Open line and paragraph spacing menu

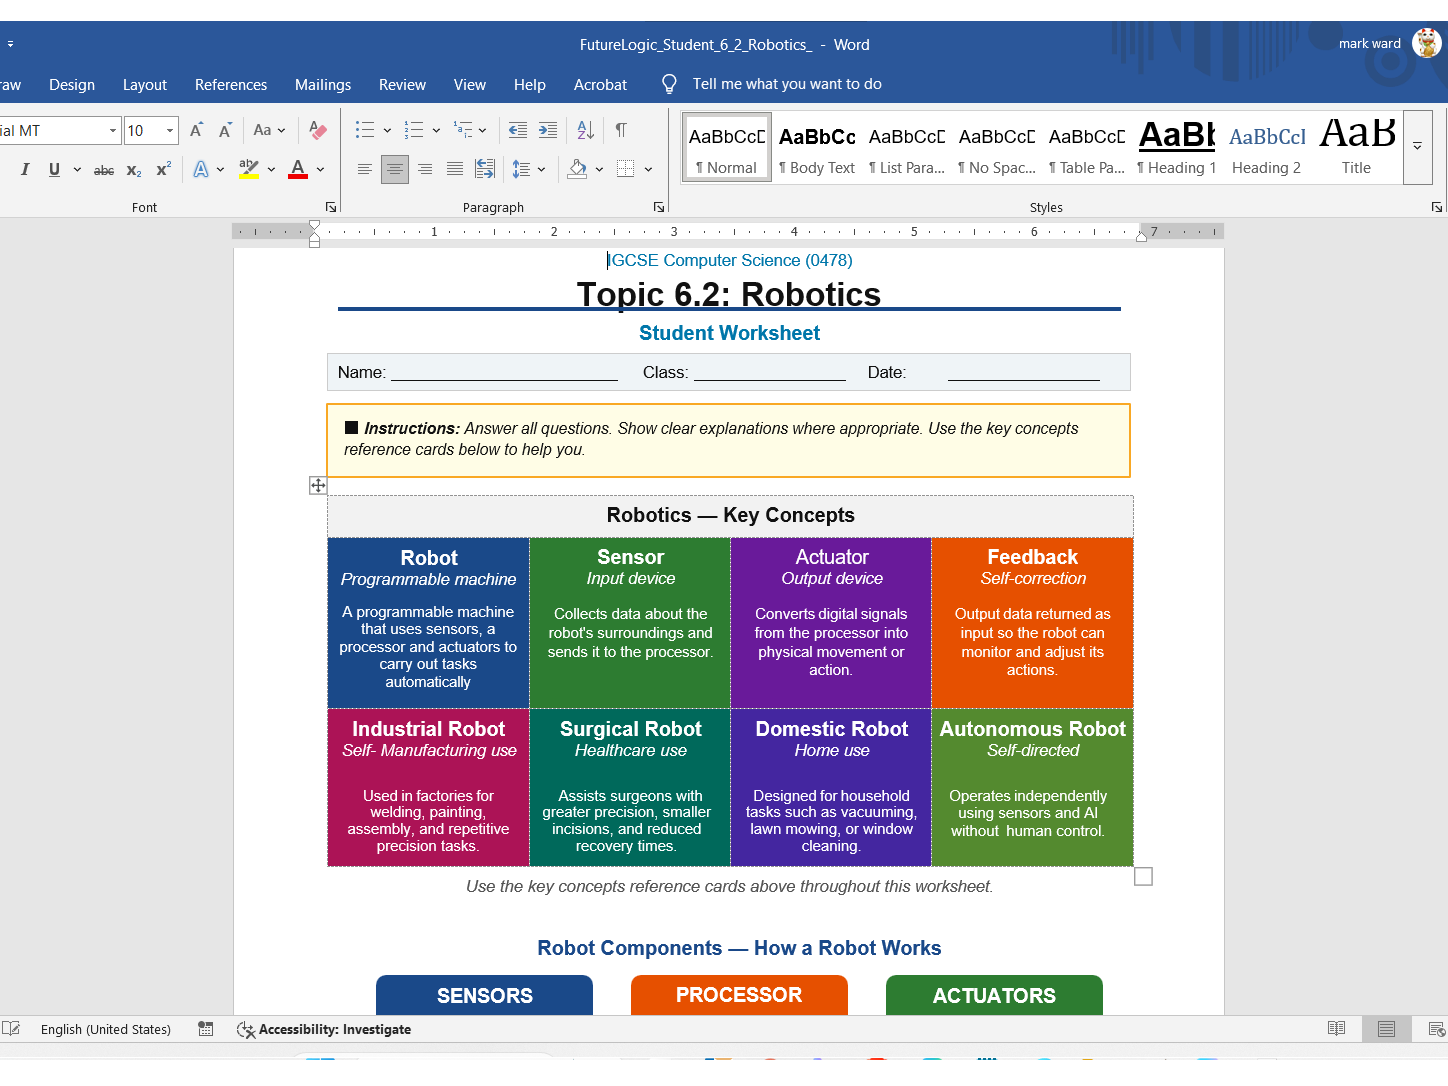click(529, 169)
